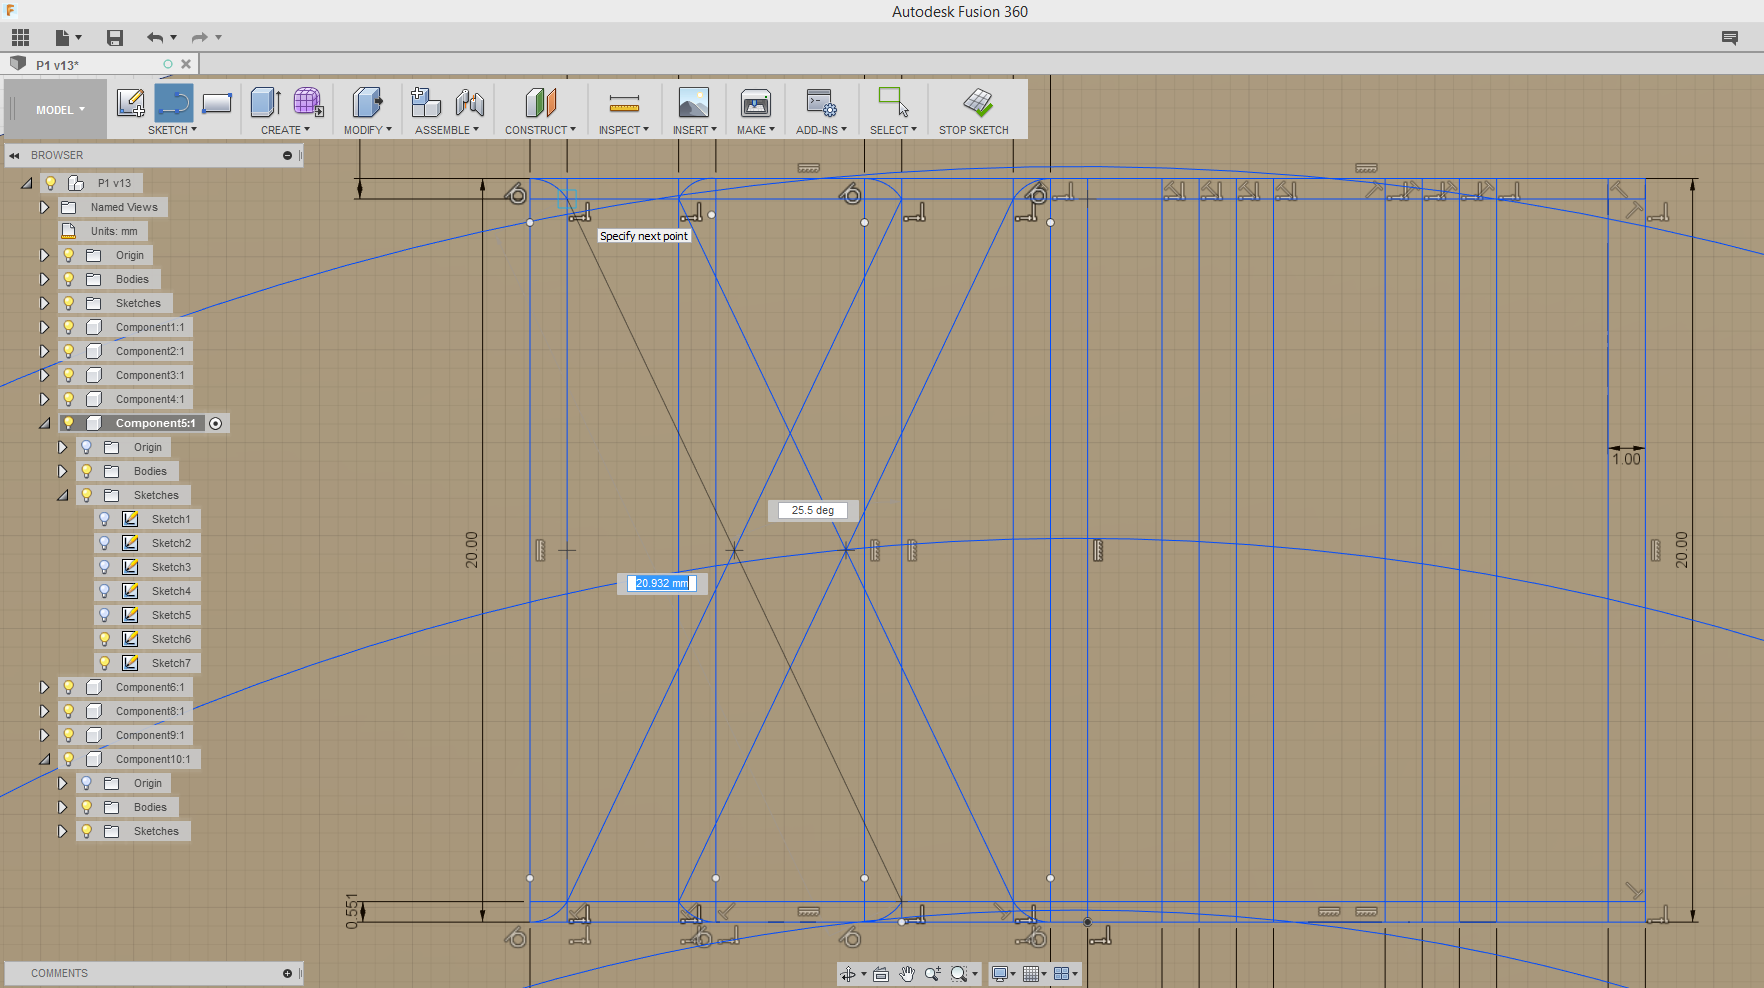Click the Inspect measure icon
Image resolution: width=1764 pixels, height=988 pixels.
(x=624, y=103)
